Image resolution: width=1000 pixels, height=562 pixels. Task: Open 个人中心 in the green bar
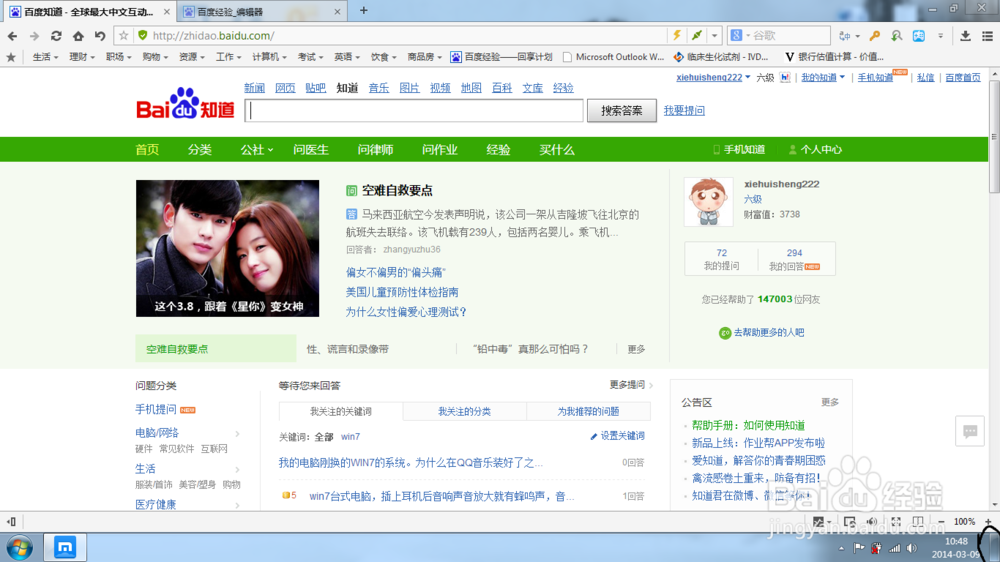pos(816,150)
